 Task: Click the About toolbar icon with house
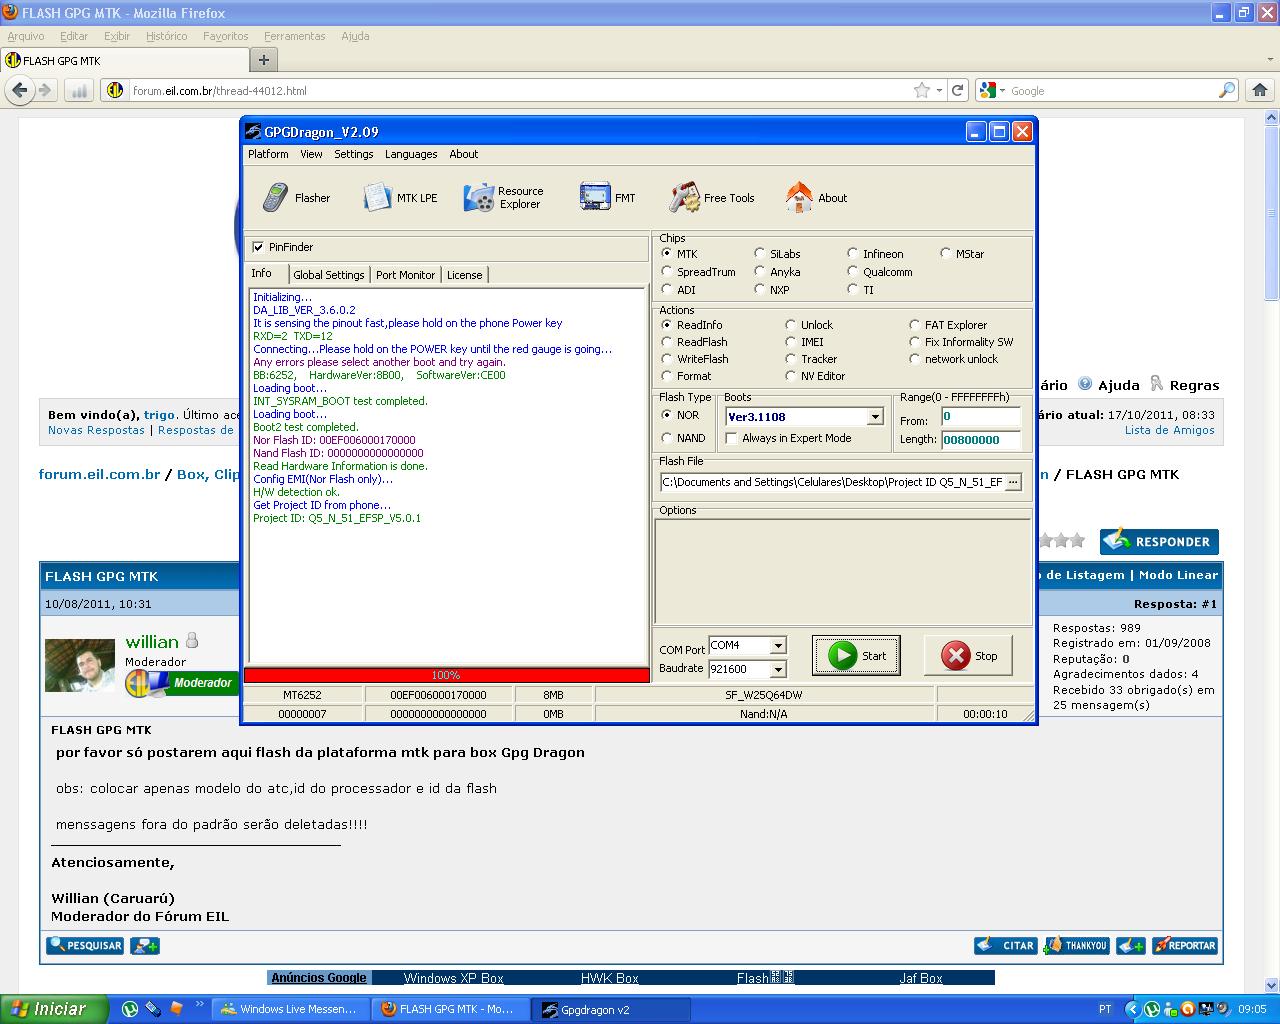click(816, 198)
